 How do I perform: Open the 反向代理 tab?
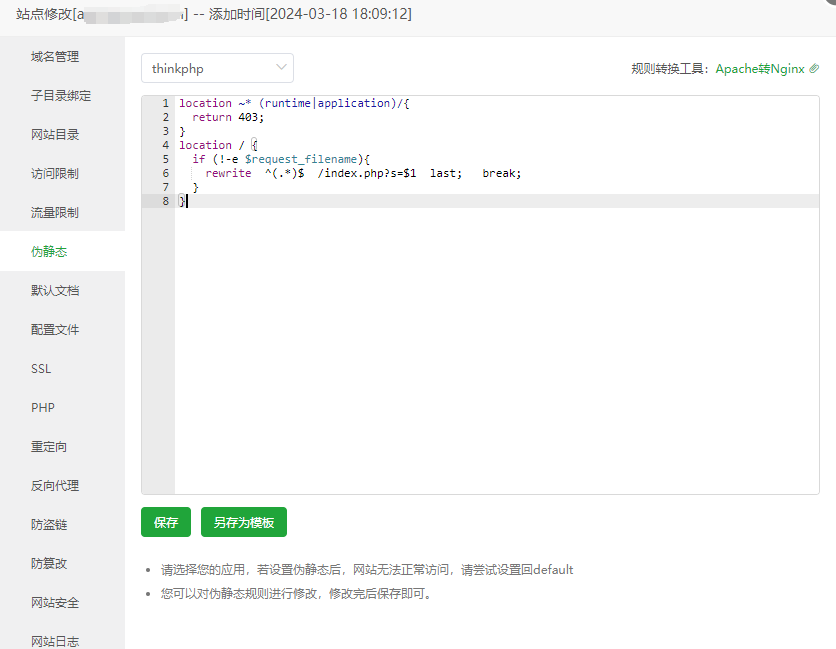55,486
